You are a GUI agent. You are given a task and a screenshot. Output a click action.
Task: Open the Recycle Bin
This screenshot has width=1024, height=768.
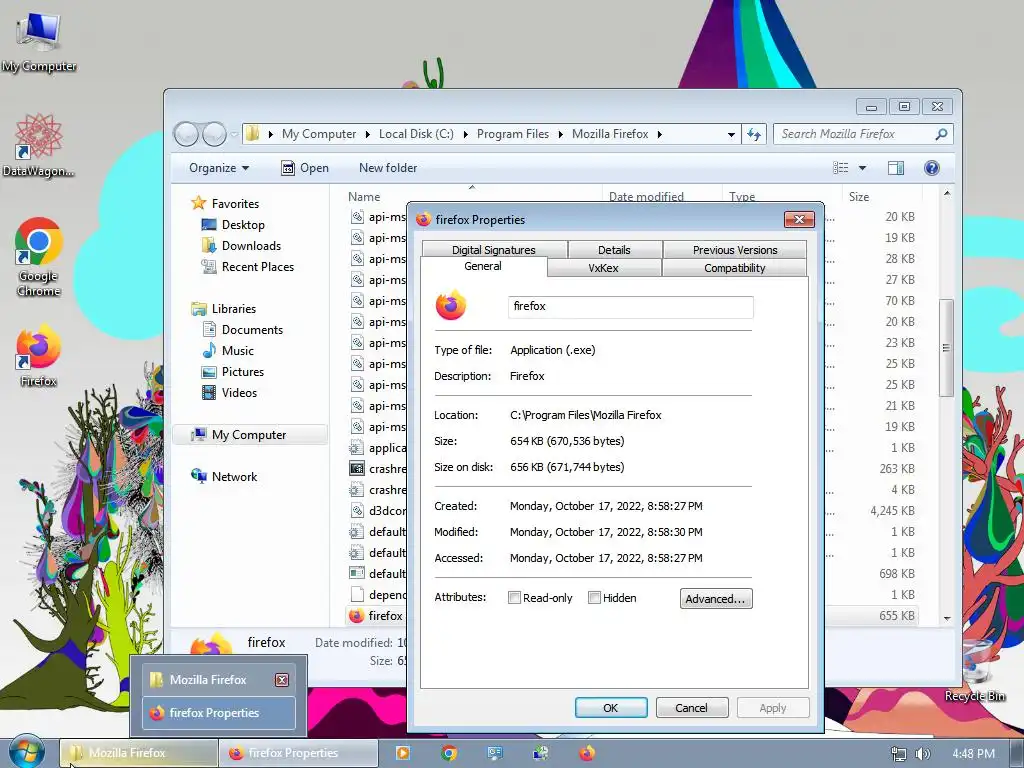[x=974, y=671]
